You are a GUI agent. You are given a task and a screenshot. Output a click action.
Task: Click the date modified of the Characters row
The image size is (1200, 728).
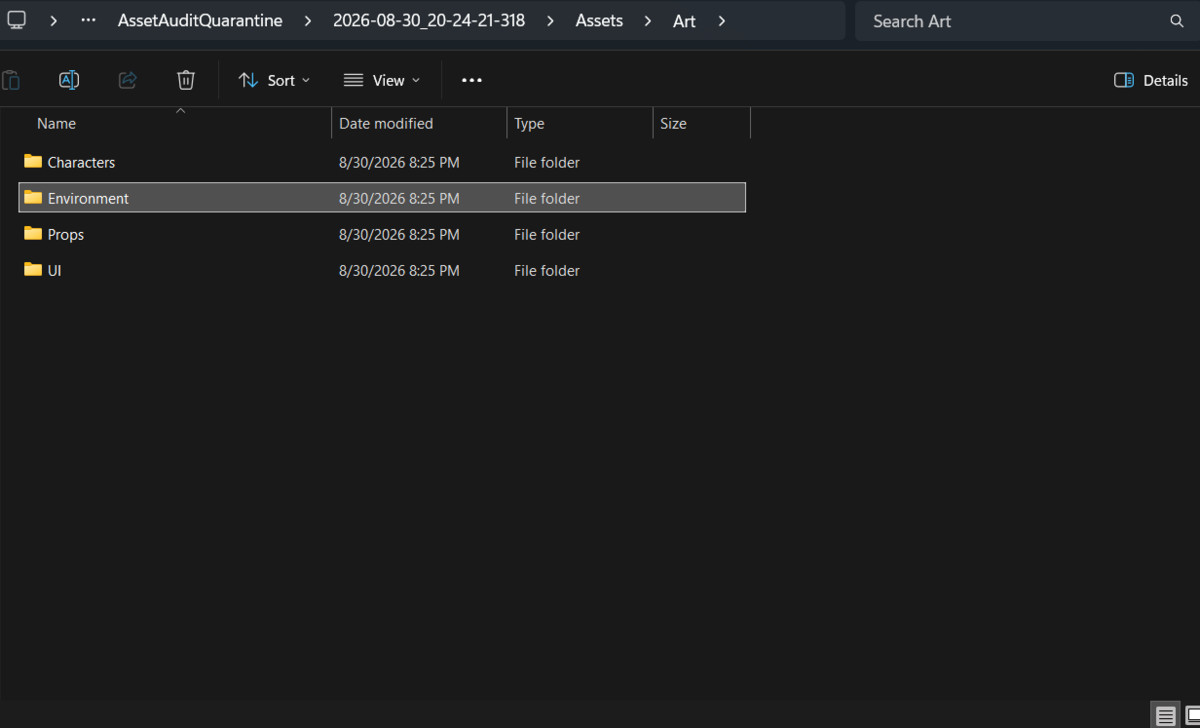(399, 162)
